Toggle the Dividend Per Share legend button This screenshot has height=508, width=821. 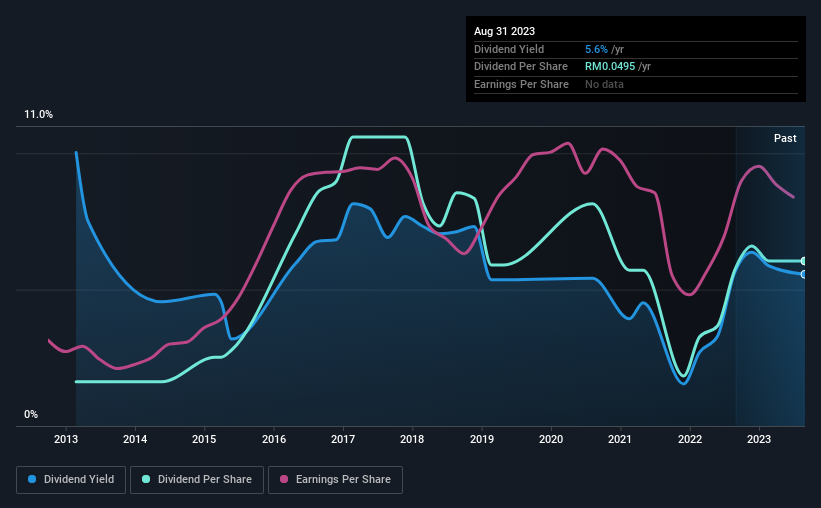point(197,480)
